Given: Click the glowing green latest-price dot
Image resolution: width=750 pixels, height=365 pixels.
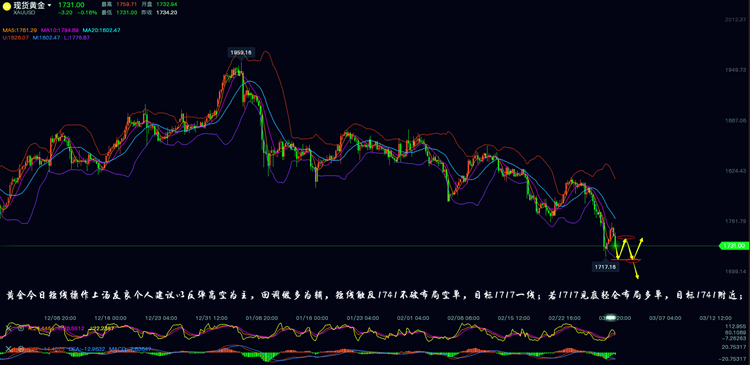Looking at the screenshot, I should [x=616, y=246].
